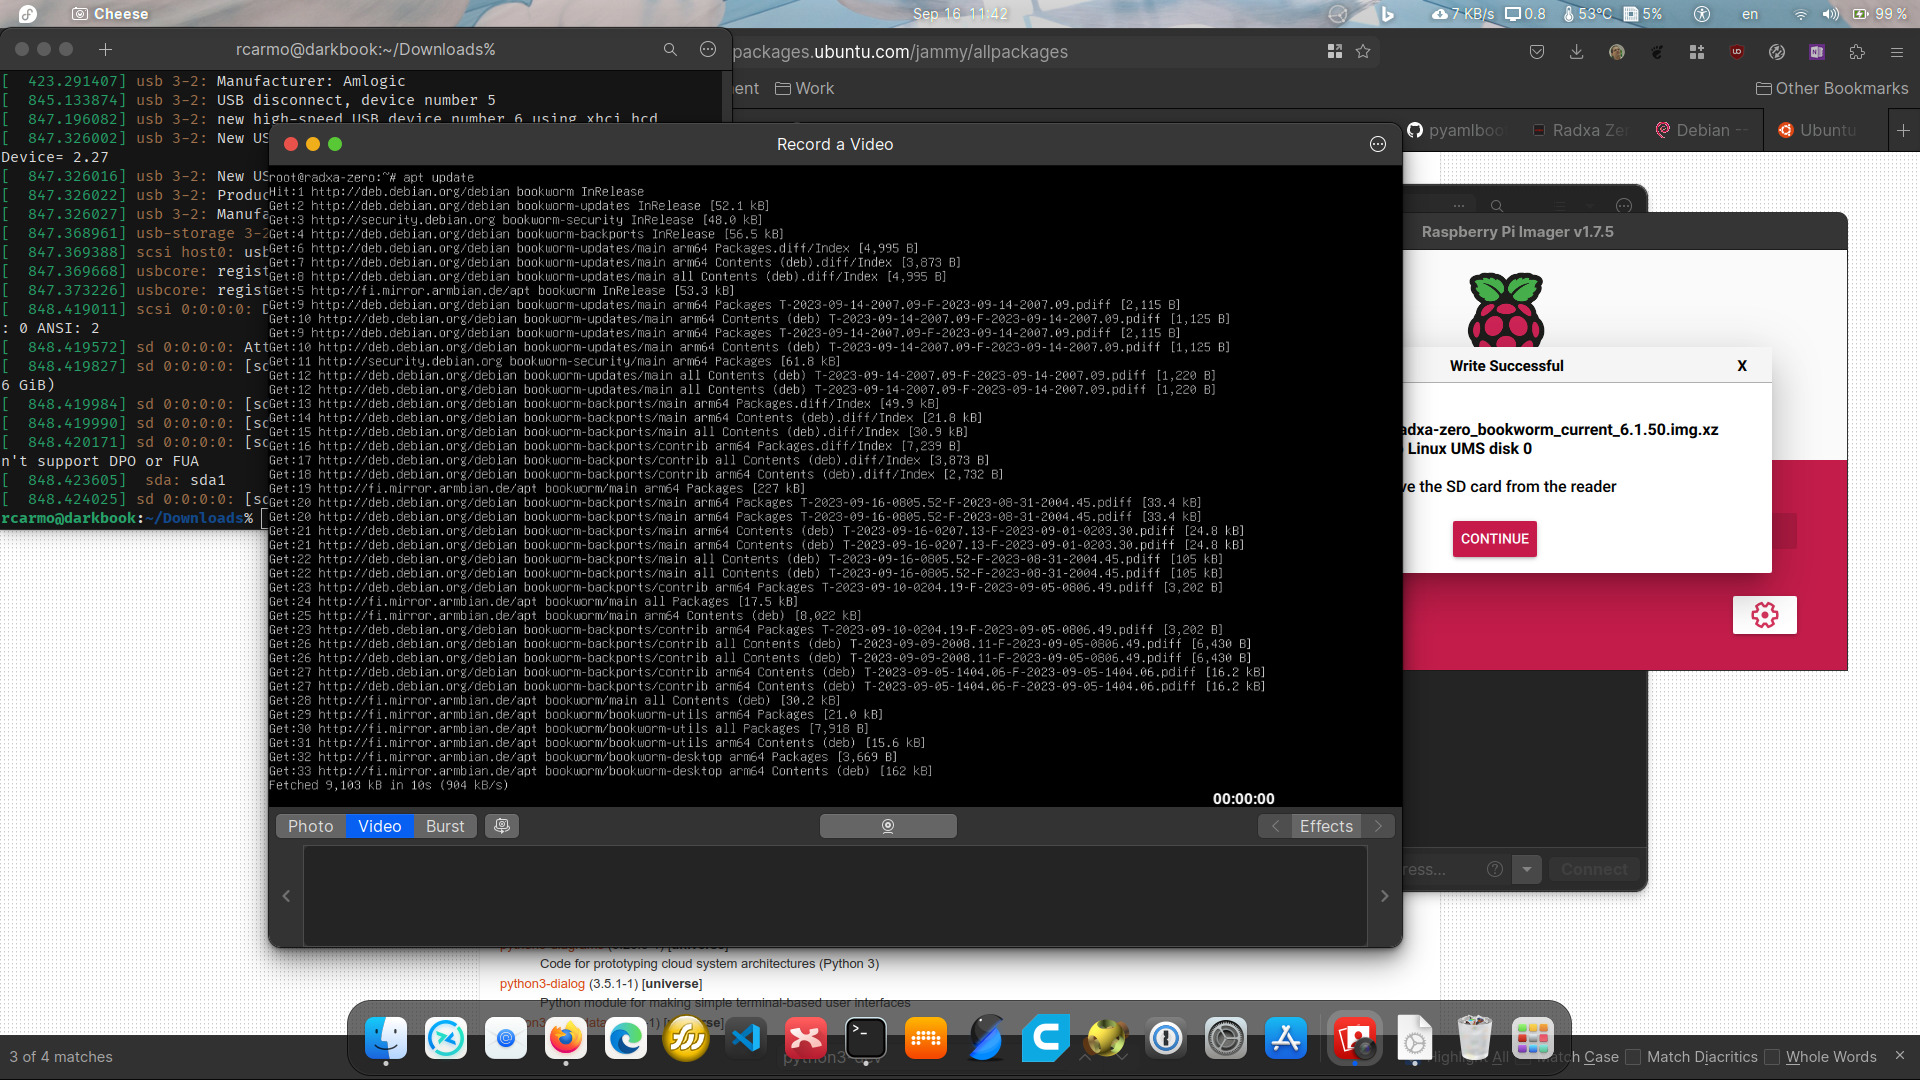This screenshot has width=1920, height=1080.
Task: Toggle the Match Case find option
Action: tap(1590, 1057)
